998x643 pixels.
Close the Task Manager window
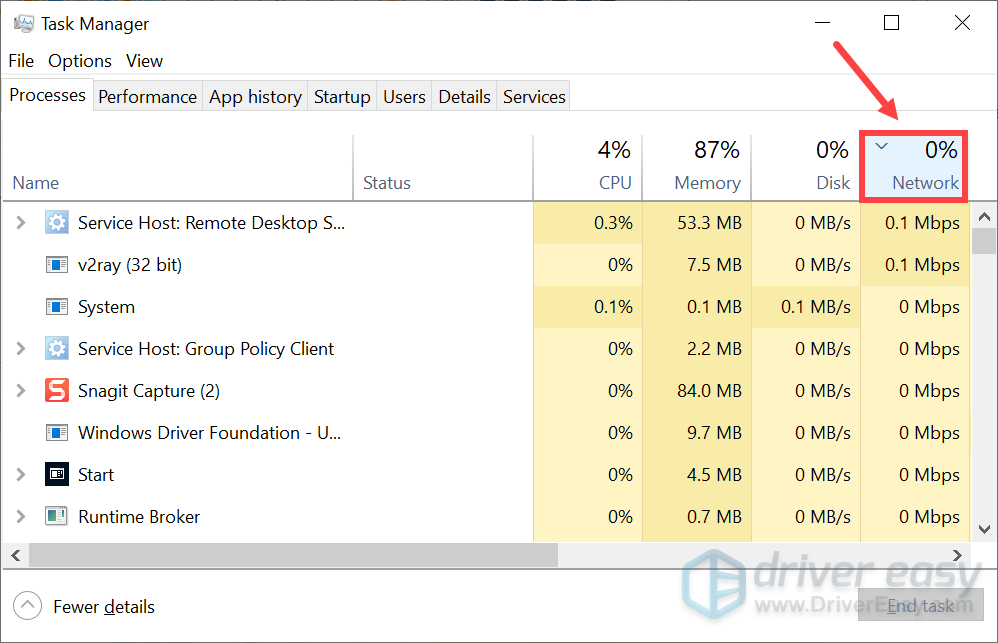click(x=962, y=23)
